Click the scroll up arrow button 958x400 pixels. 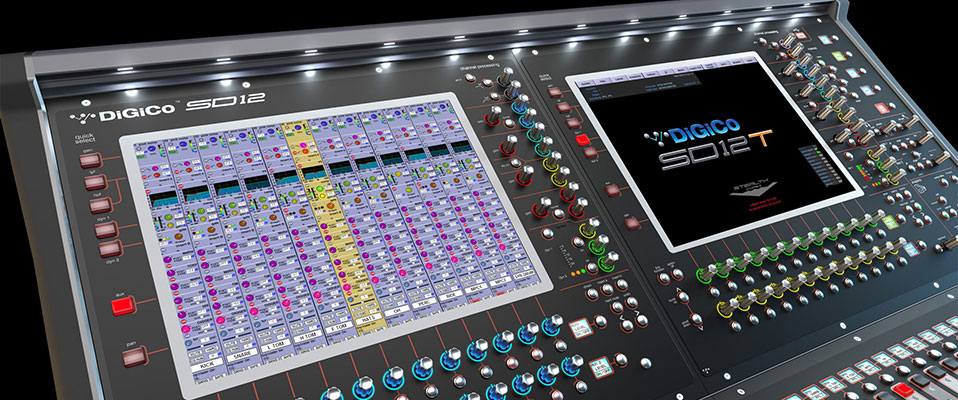tap(684, 297)
